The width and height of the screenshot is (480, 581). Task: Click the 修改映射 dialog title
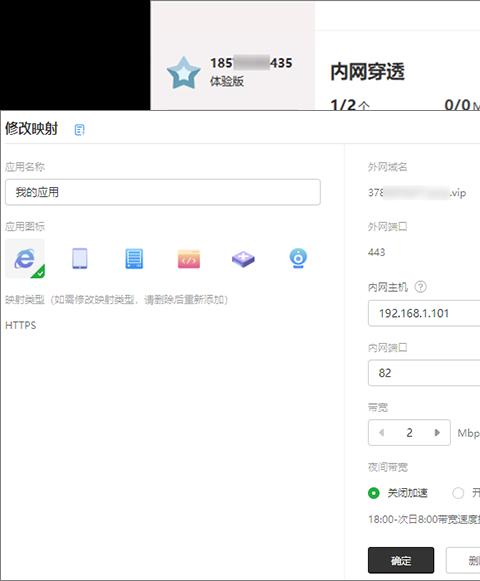coord(32,129)
